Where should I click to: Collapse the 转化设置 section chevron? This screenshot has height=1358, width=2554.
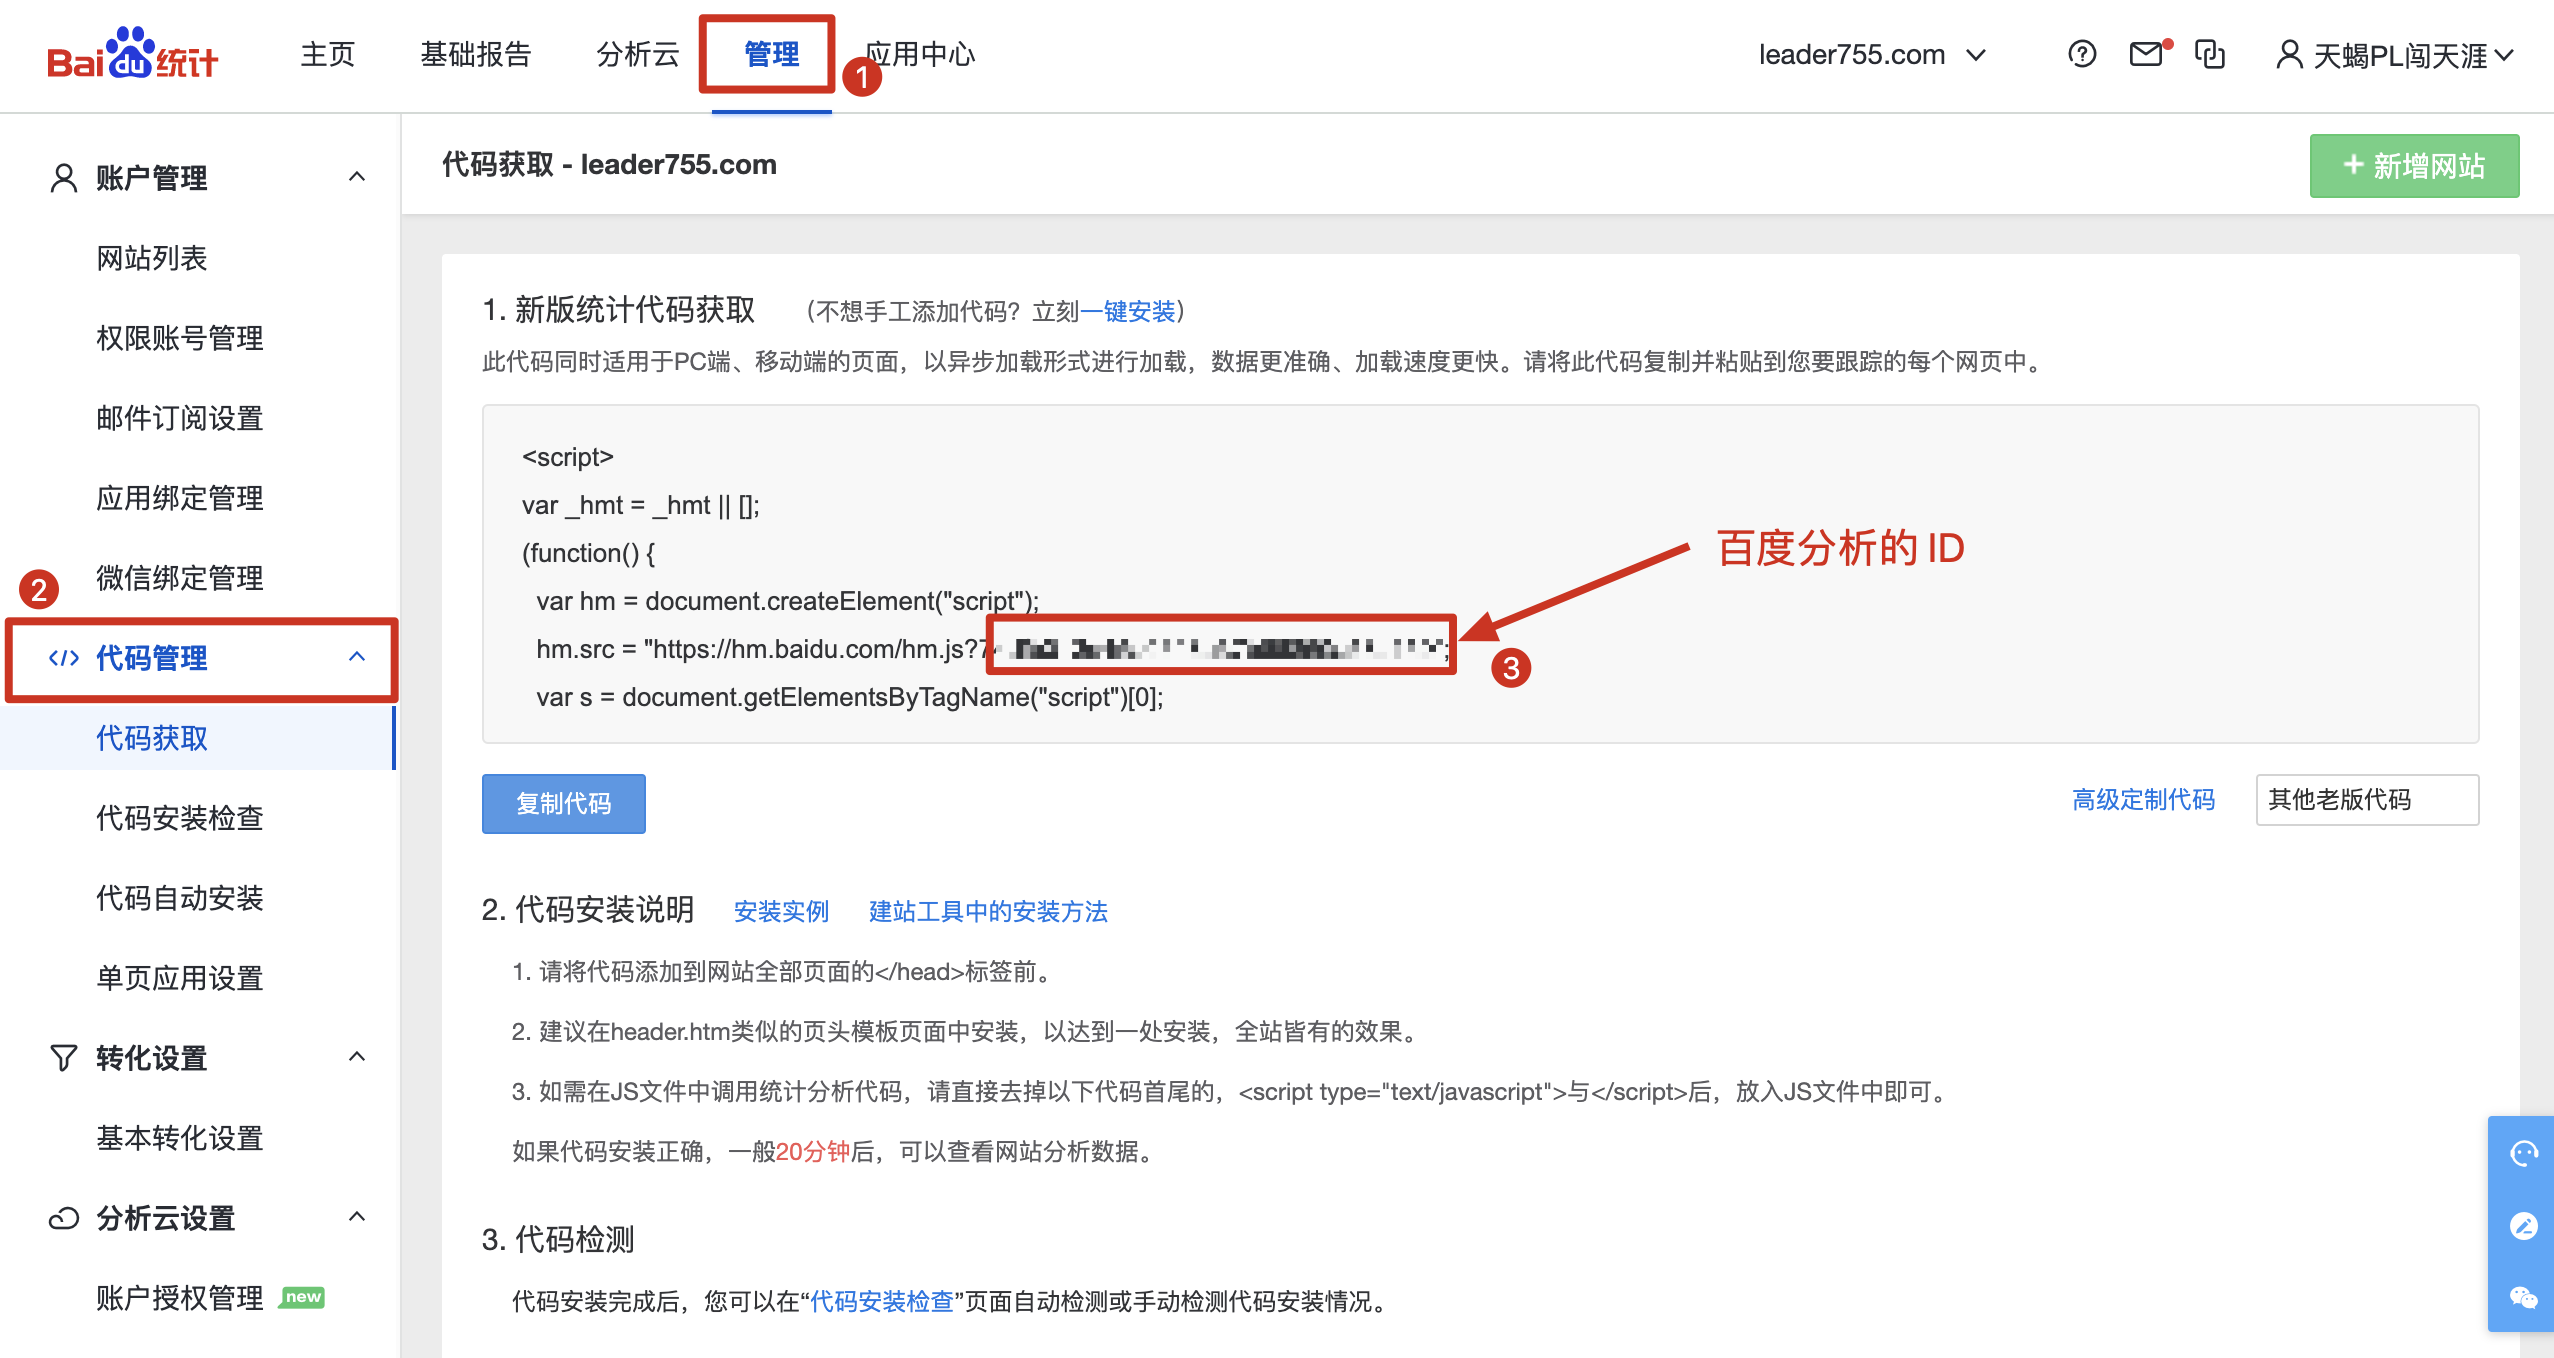[357, 1057]
